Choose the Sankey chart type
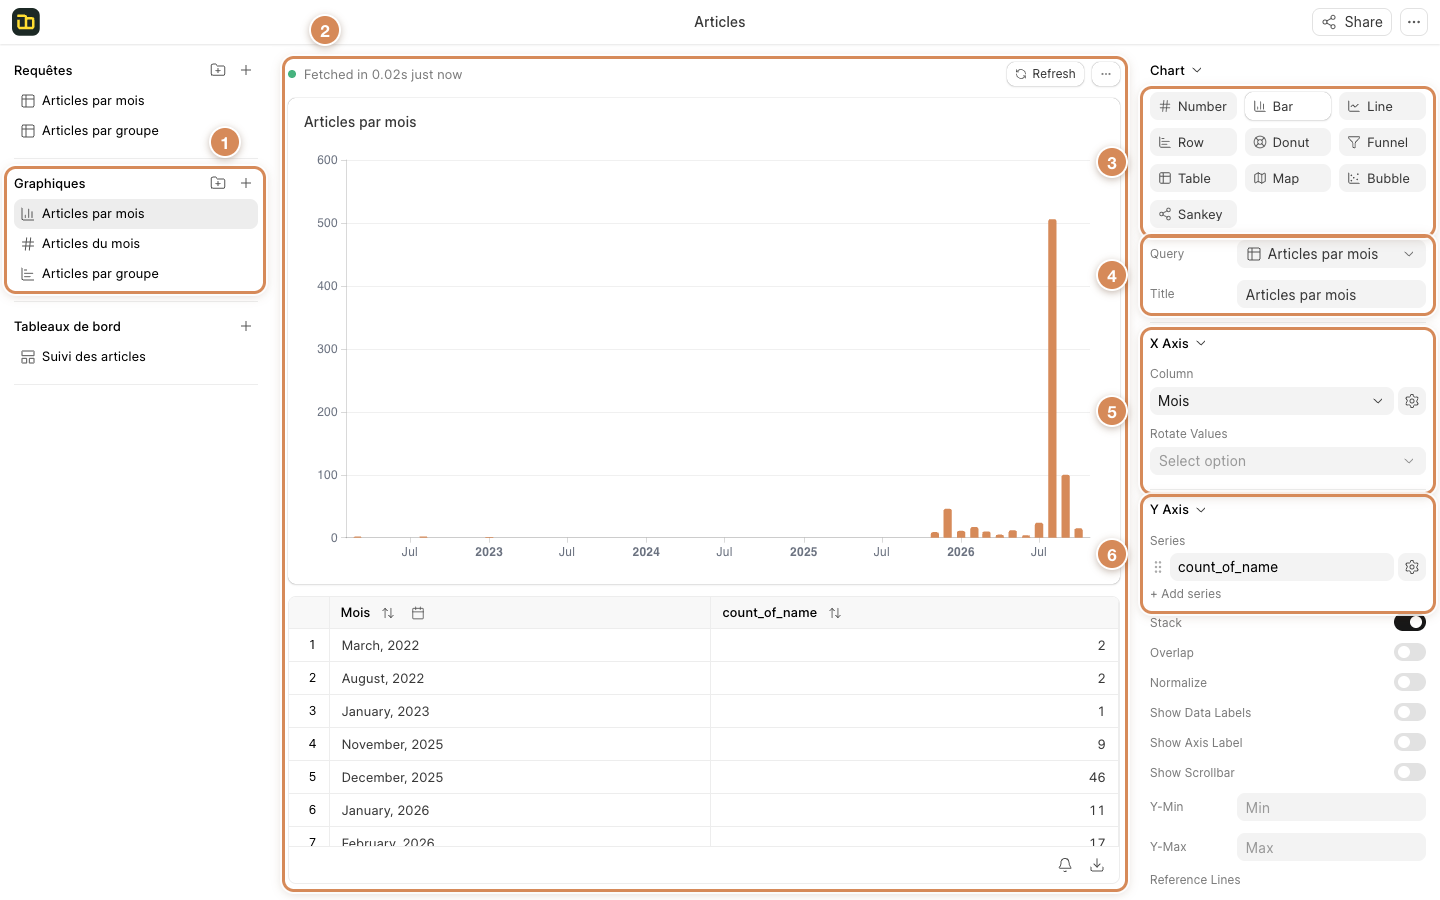The height and width of the screenshot is (900, 1440). click(x=1193, y=214)
